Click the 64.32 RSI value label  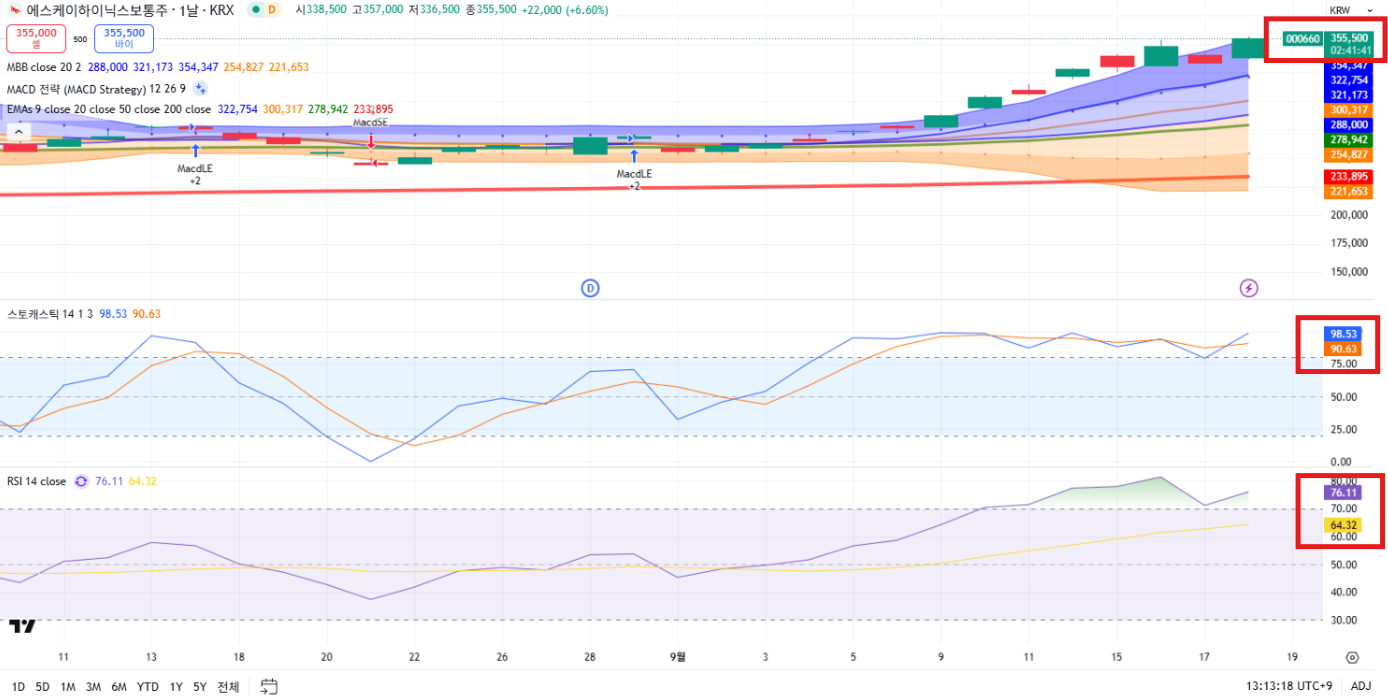point(1343,525)
